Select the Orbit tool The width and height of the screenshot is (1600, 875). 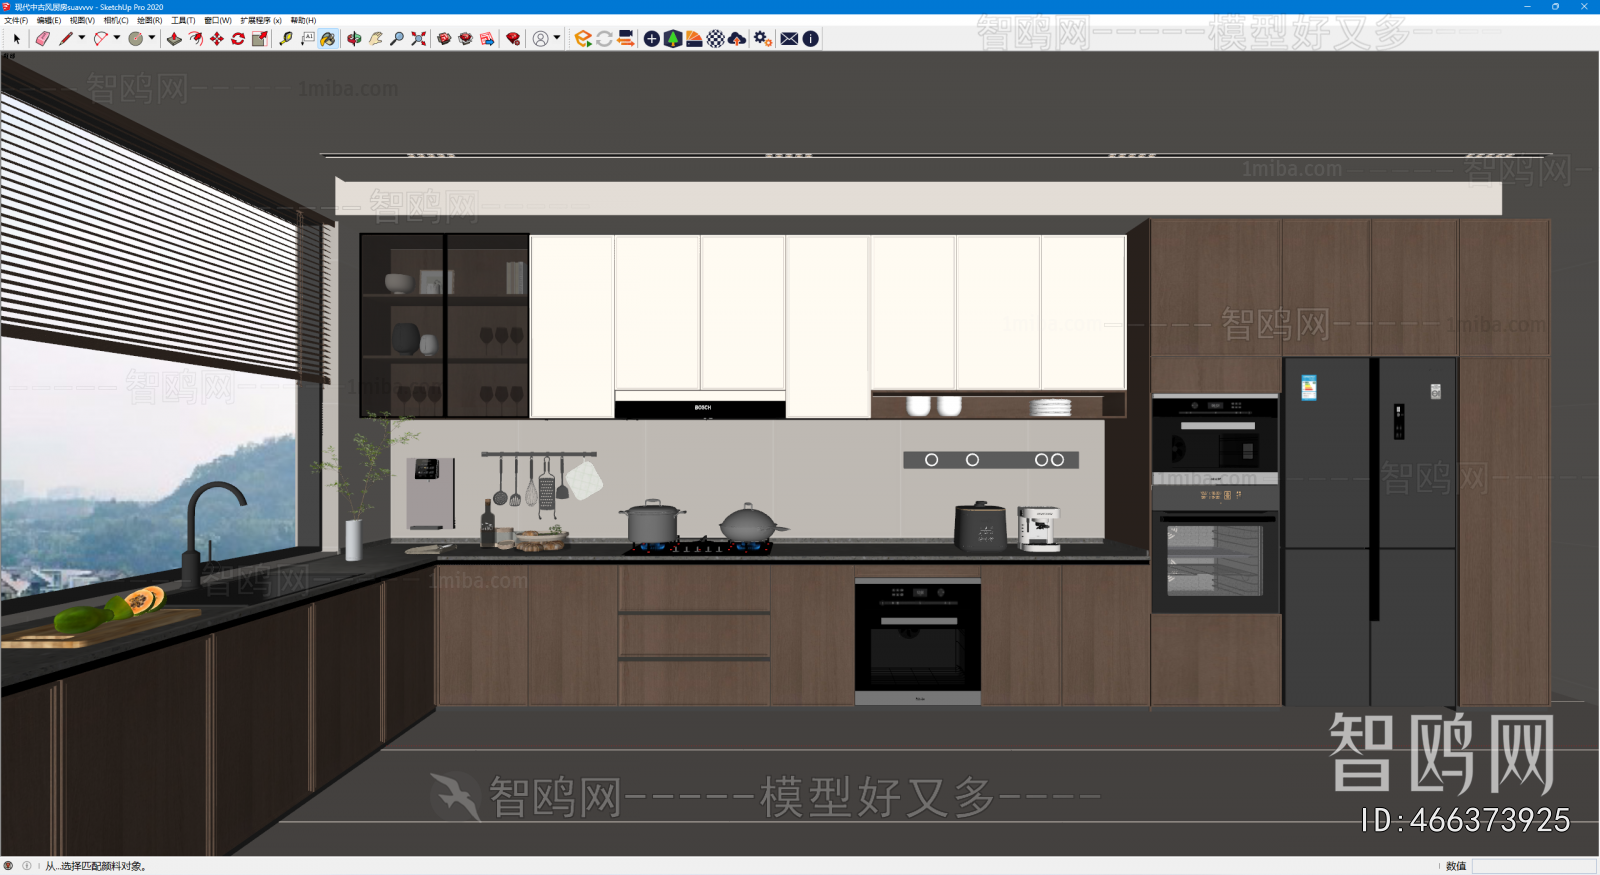coord(354,39)
